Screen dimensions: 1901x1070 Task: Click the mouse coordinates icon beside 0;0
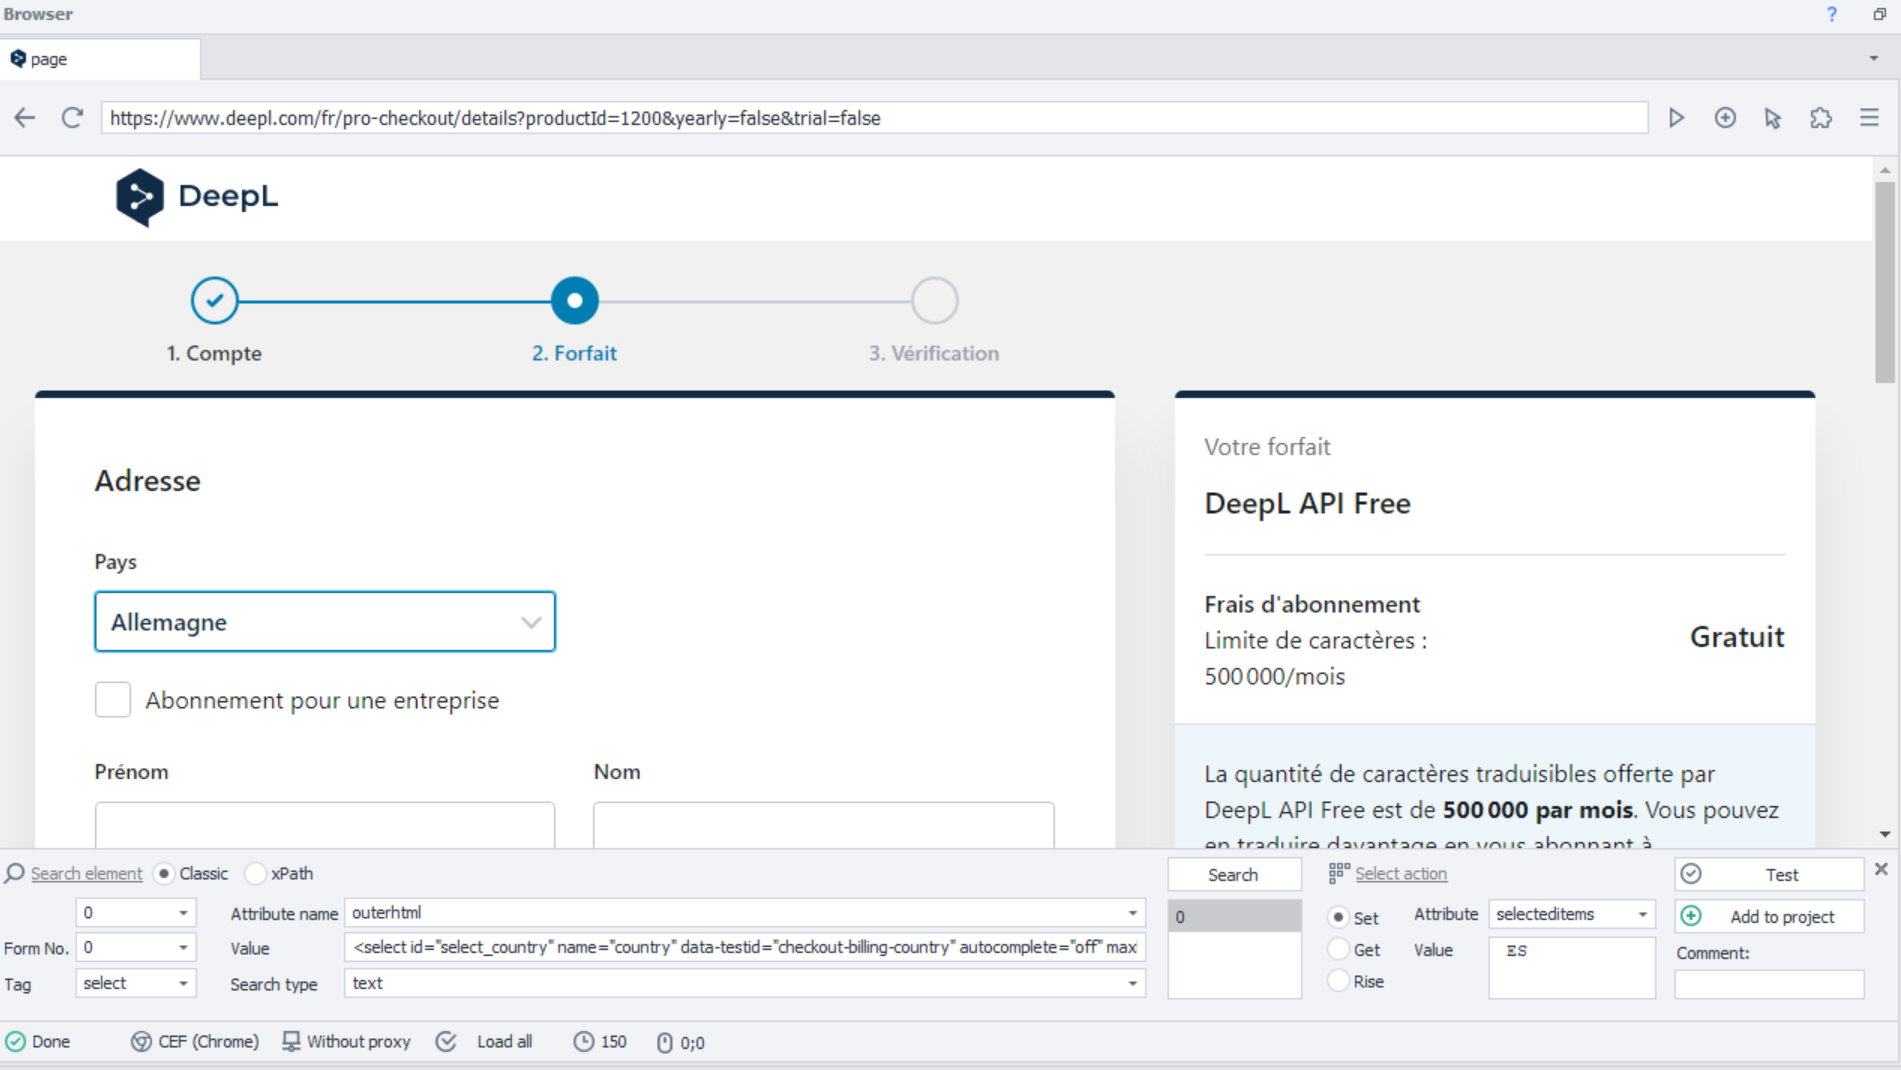665,1043
